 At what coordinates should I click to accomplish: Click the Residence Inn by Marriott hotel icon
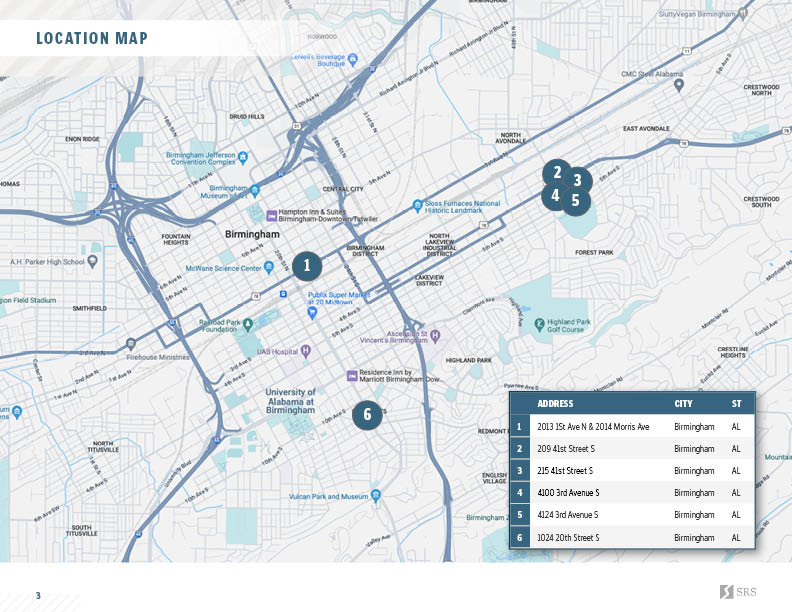pos(352,376)
